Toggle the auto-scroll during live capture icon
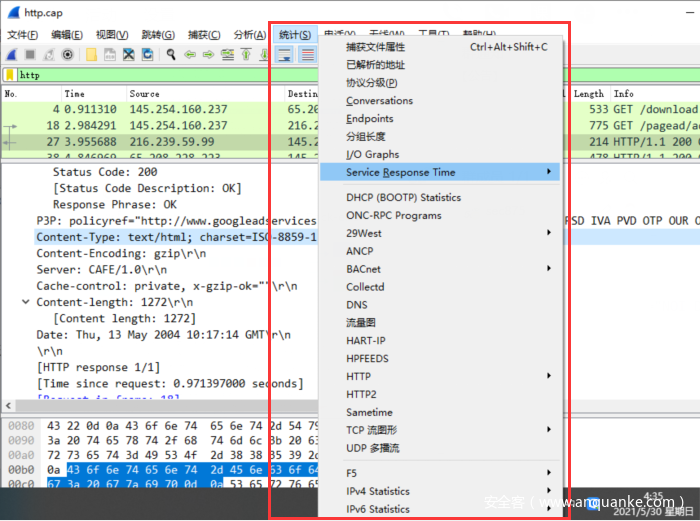700x521 pixels. pos(286,55)
